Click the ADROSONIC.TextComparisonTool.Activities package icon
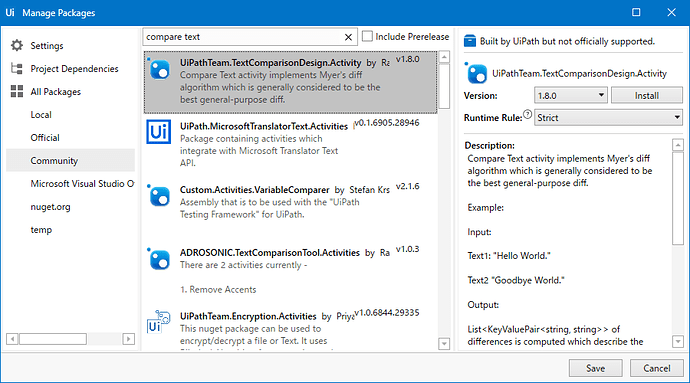This screenshot has width=690, height=383. (159, 258)
